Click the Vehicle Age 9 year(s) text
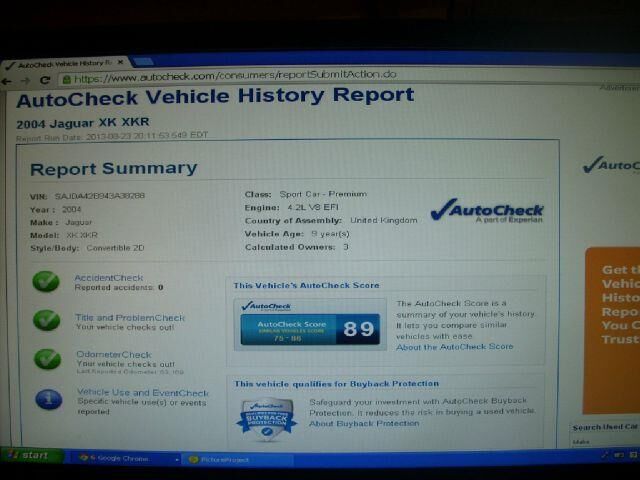 (297, 234)
